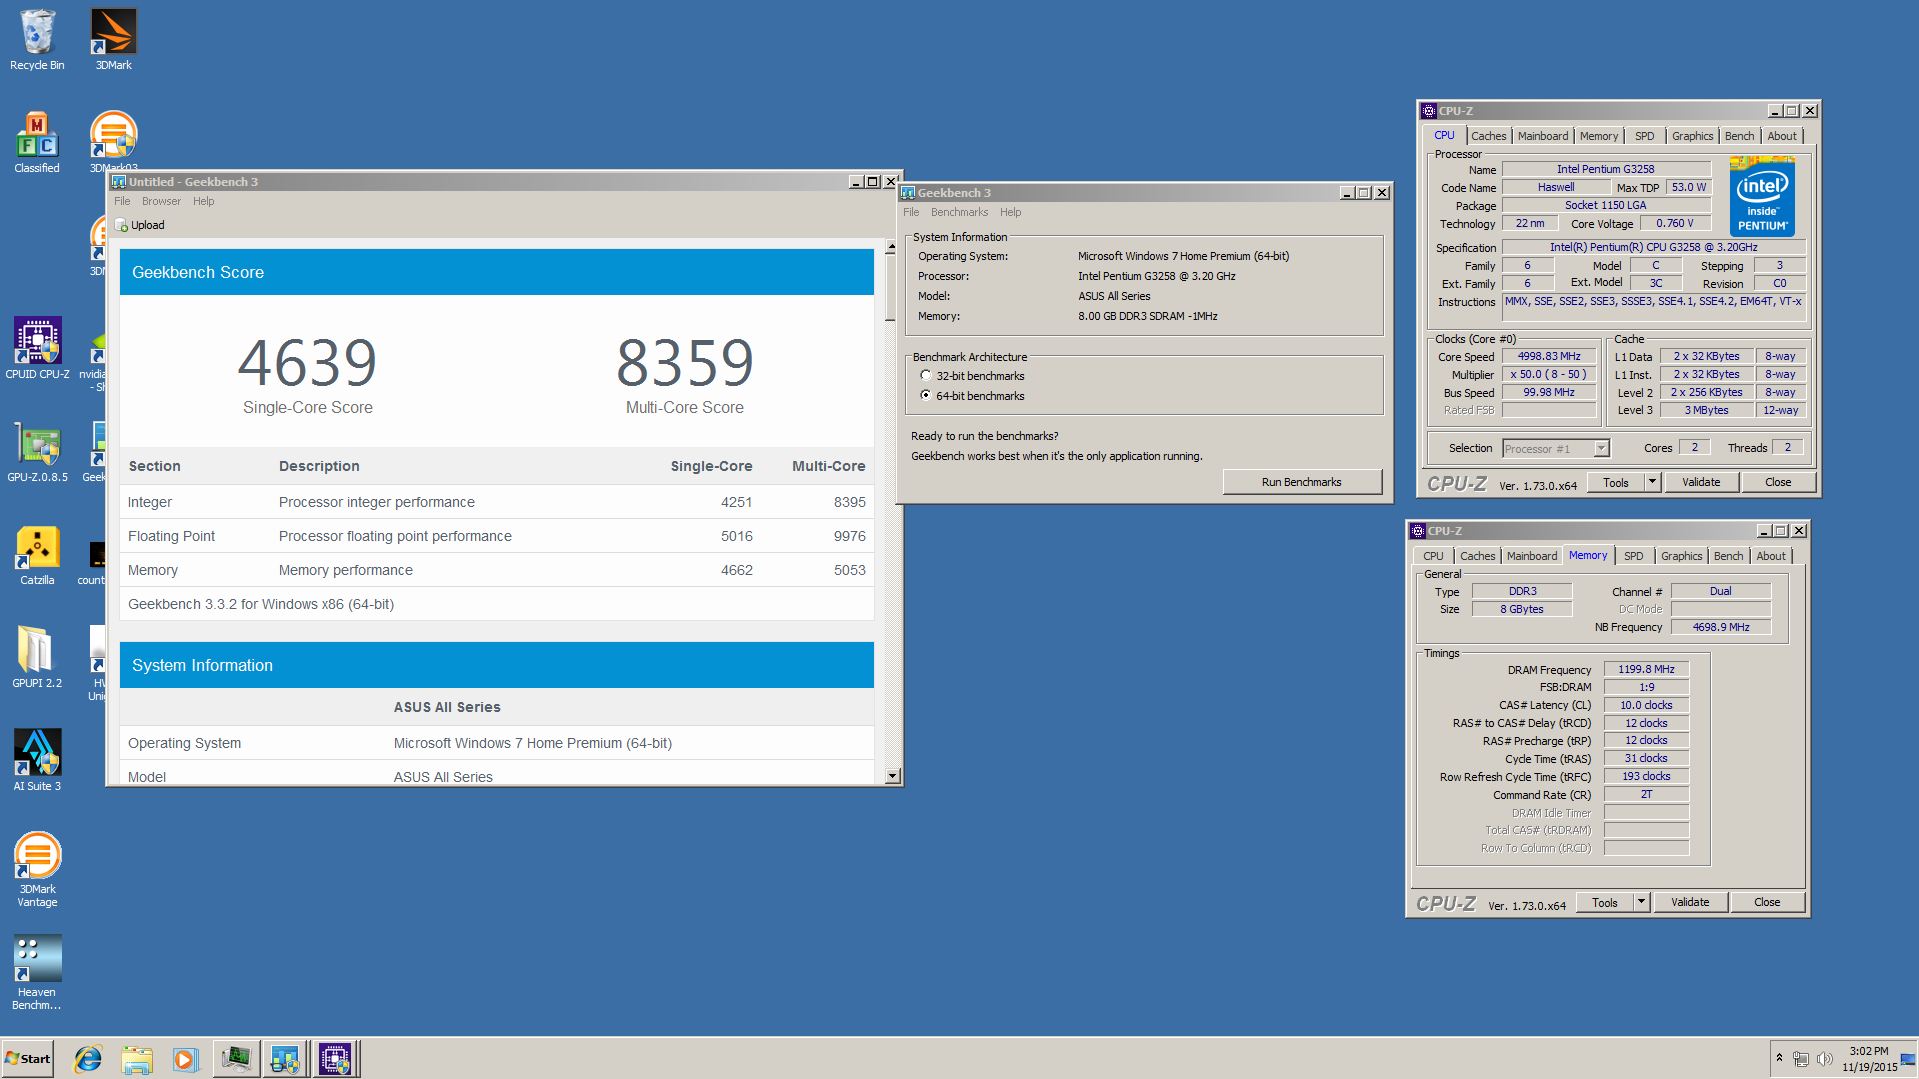
Task: Click the Memory performance row in Geekbench results
Action: 496,570
